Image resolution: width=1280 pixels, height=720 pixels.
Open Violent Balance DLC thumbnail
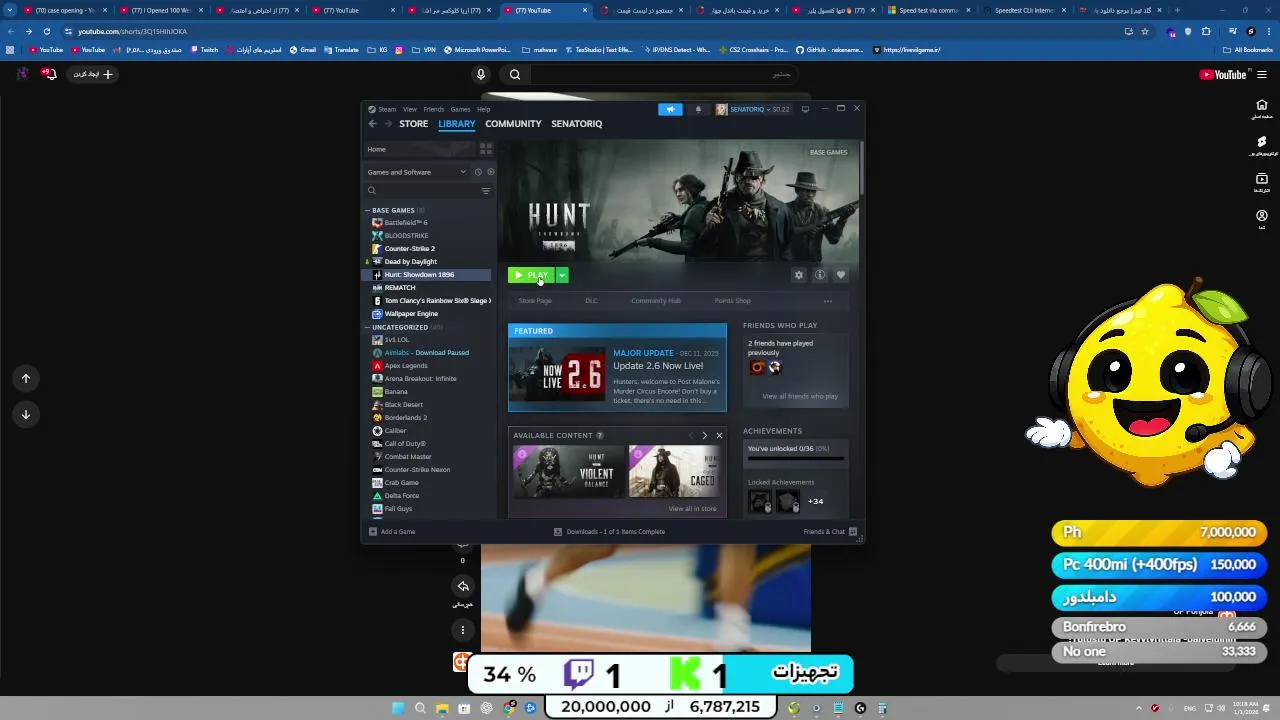569,472
